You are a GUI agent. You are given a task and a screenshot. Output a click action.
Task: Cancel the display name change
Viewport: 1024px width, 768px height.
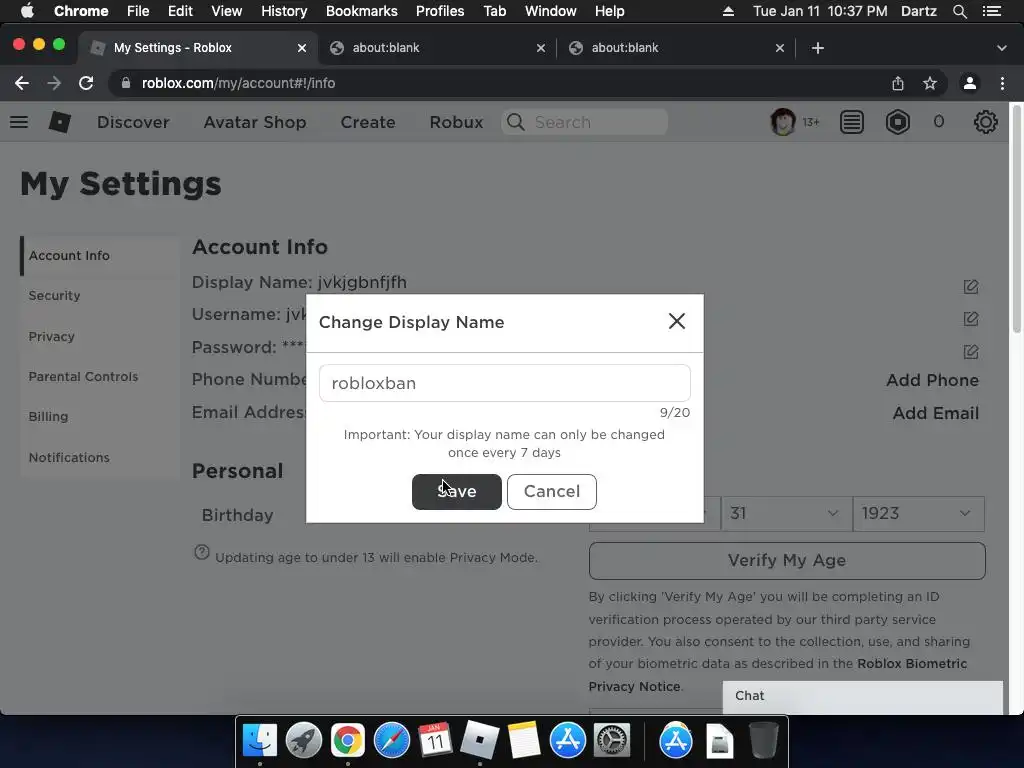tap(552, 492)
